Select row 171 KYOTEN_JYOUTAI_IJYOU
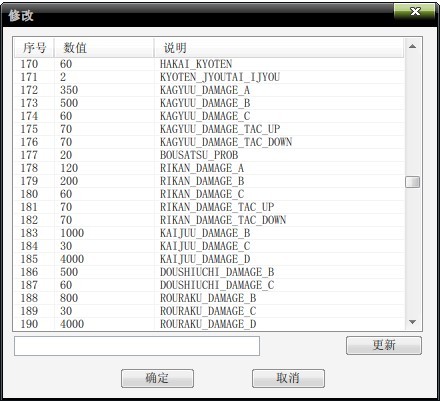 pos(209,77)
